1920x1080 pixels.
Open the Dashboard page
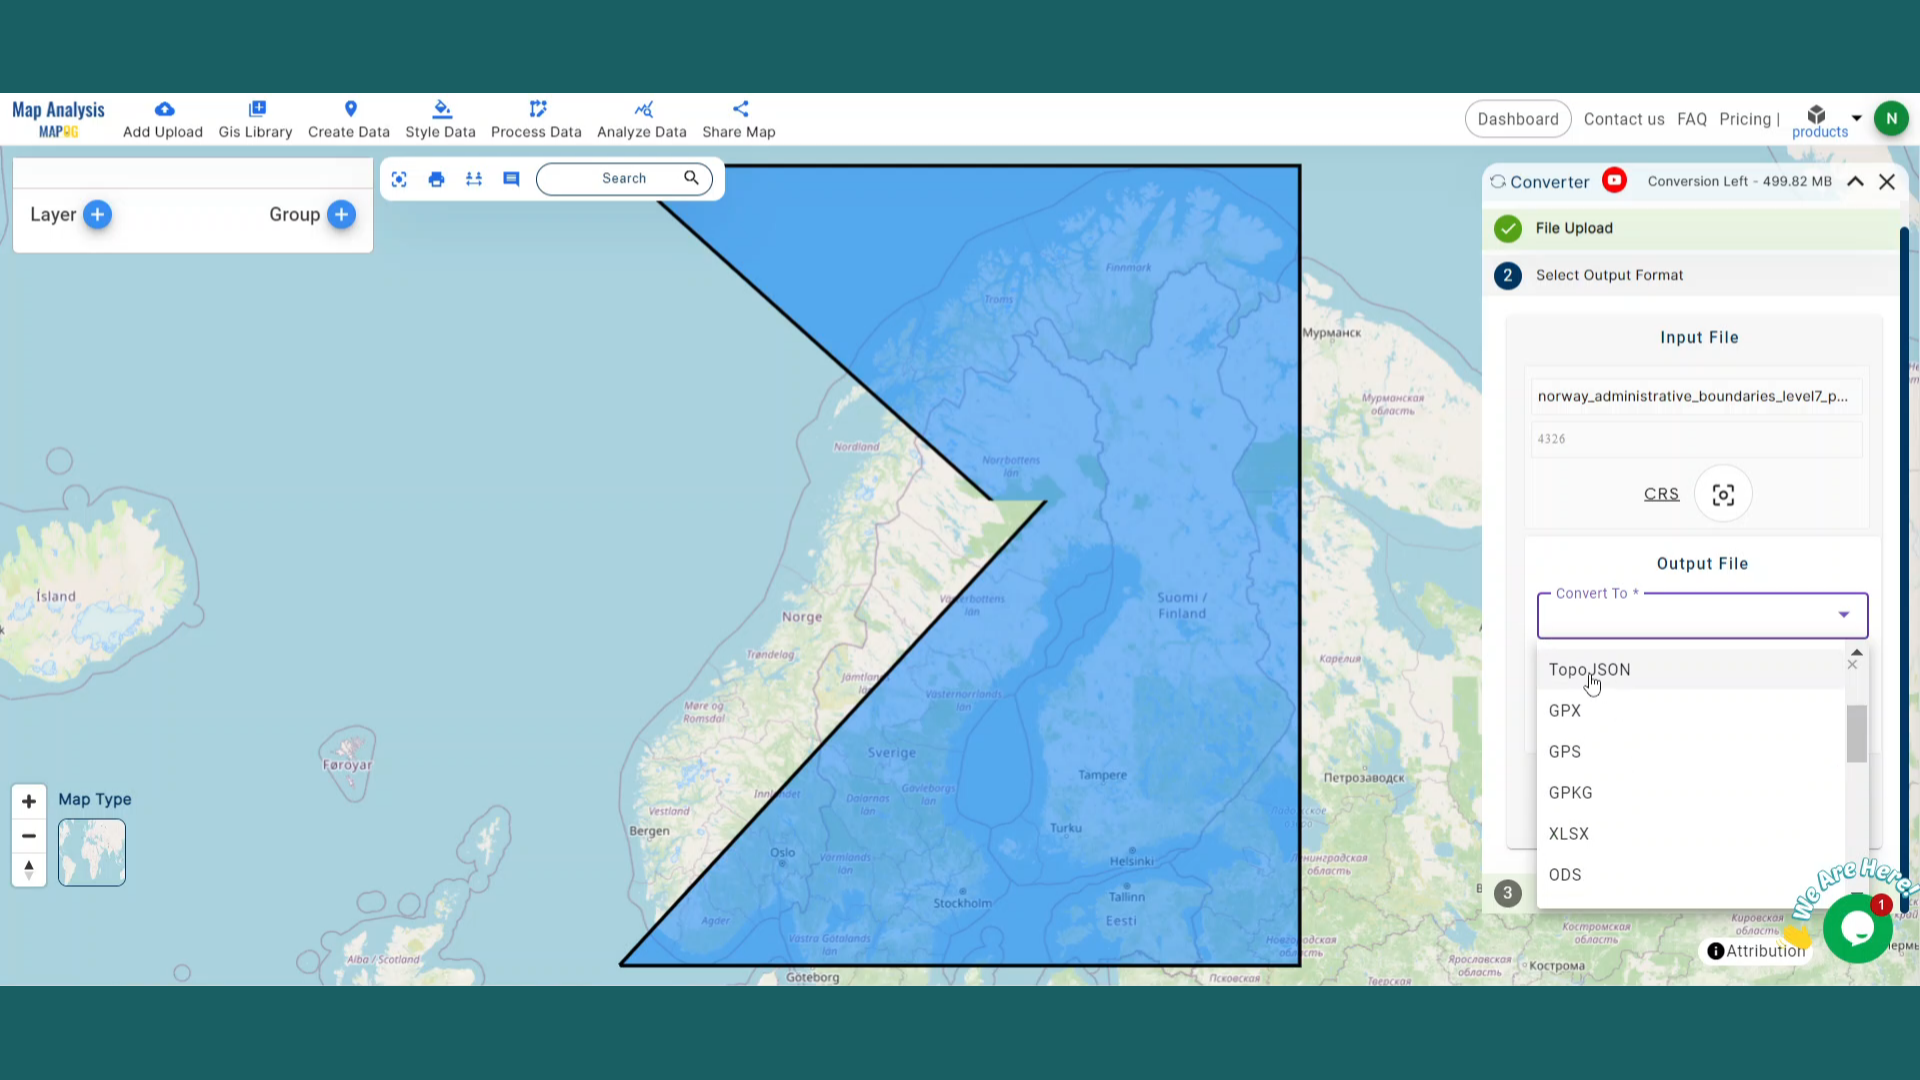pyautogui.click(x=1518, y=118)
